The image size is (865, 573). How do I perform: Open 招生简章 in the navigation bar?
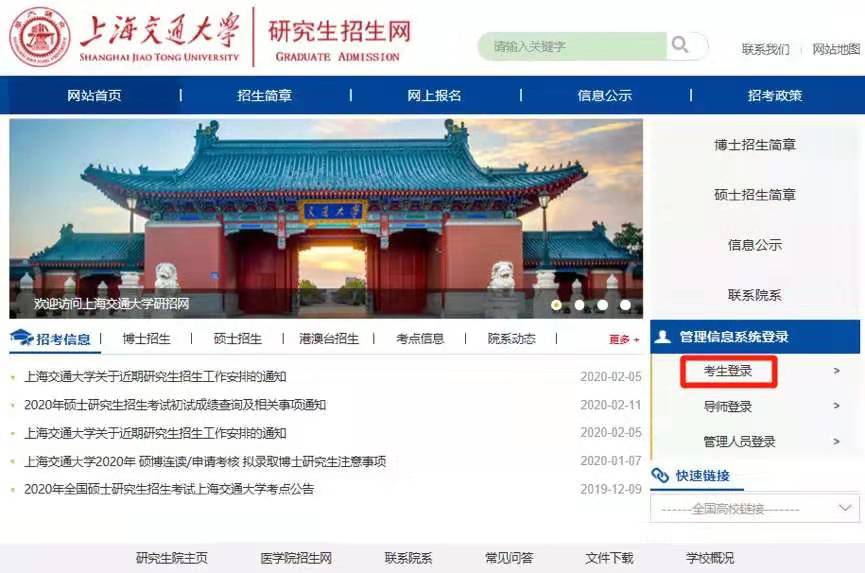[x=265, y=96]
